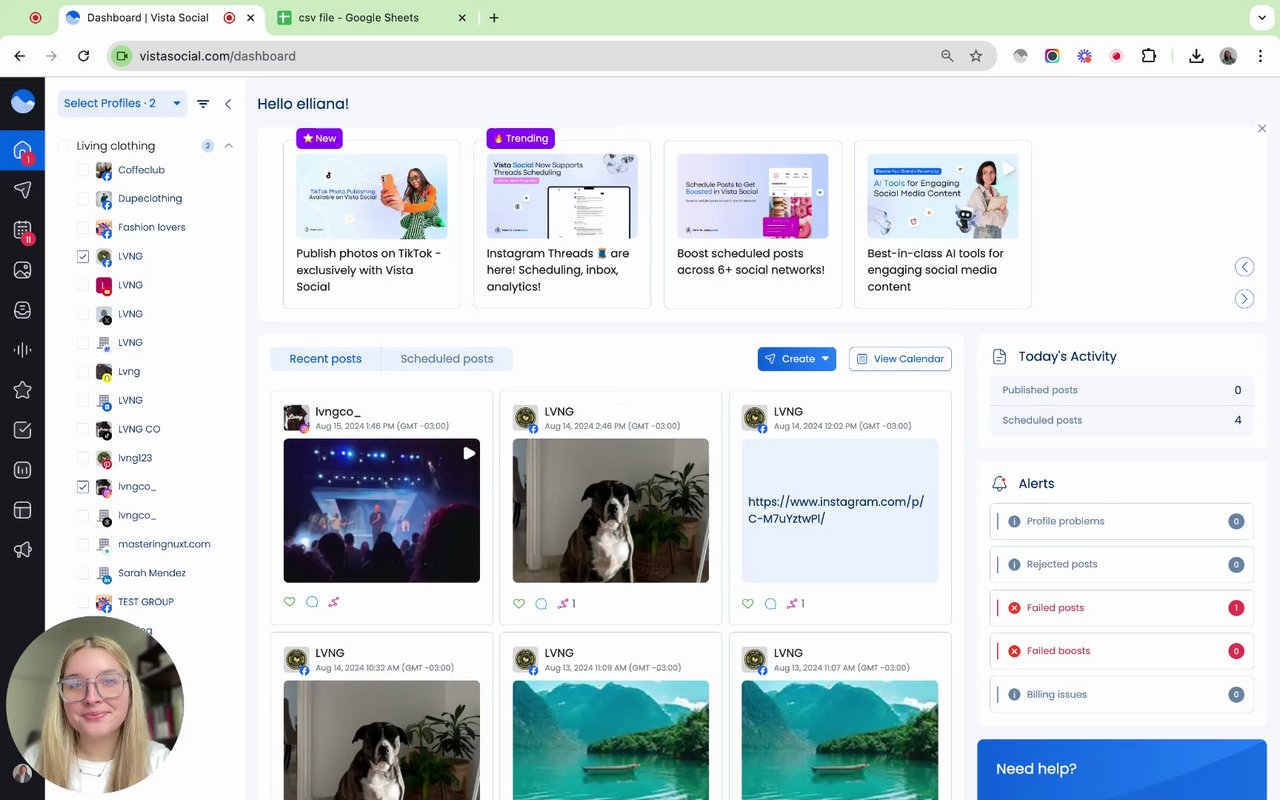Switch to the Recent posts tab

pos(326,359)
